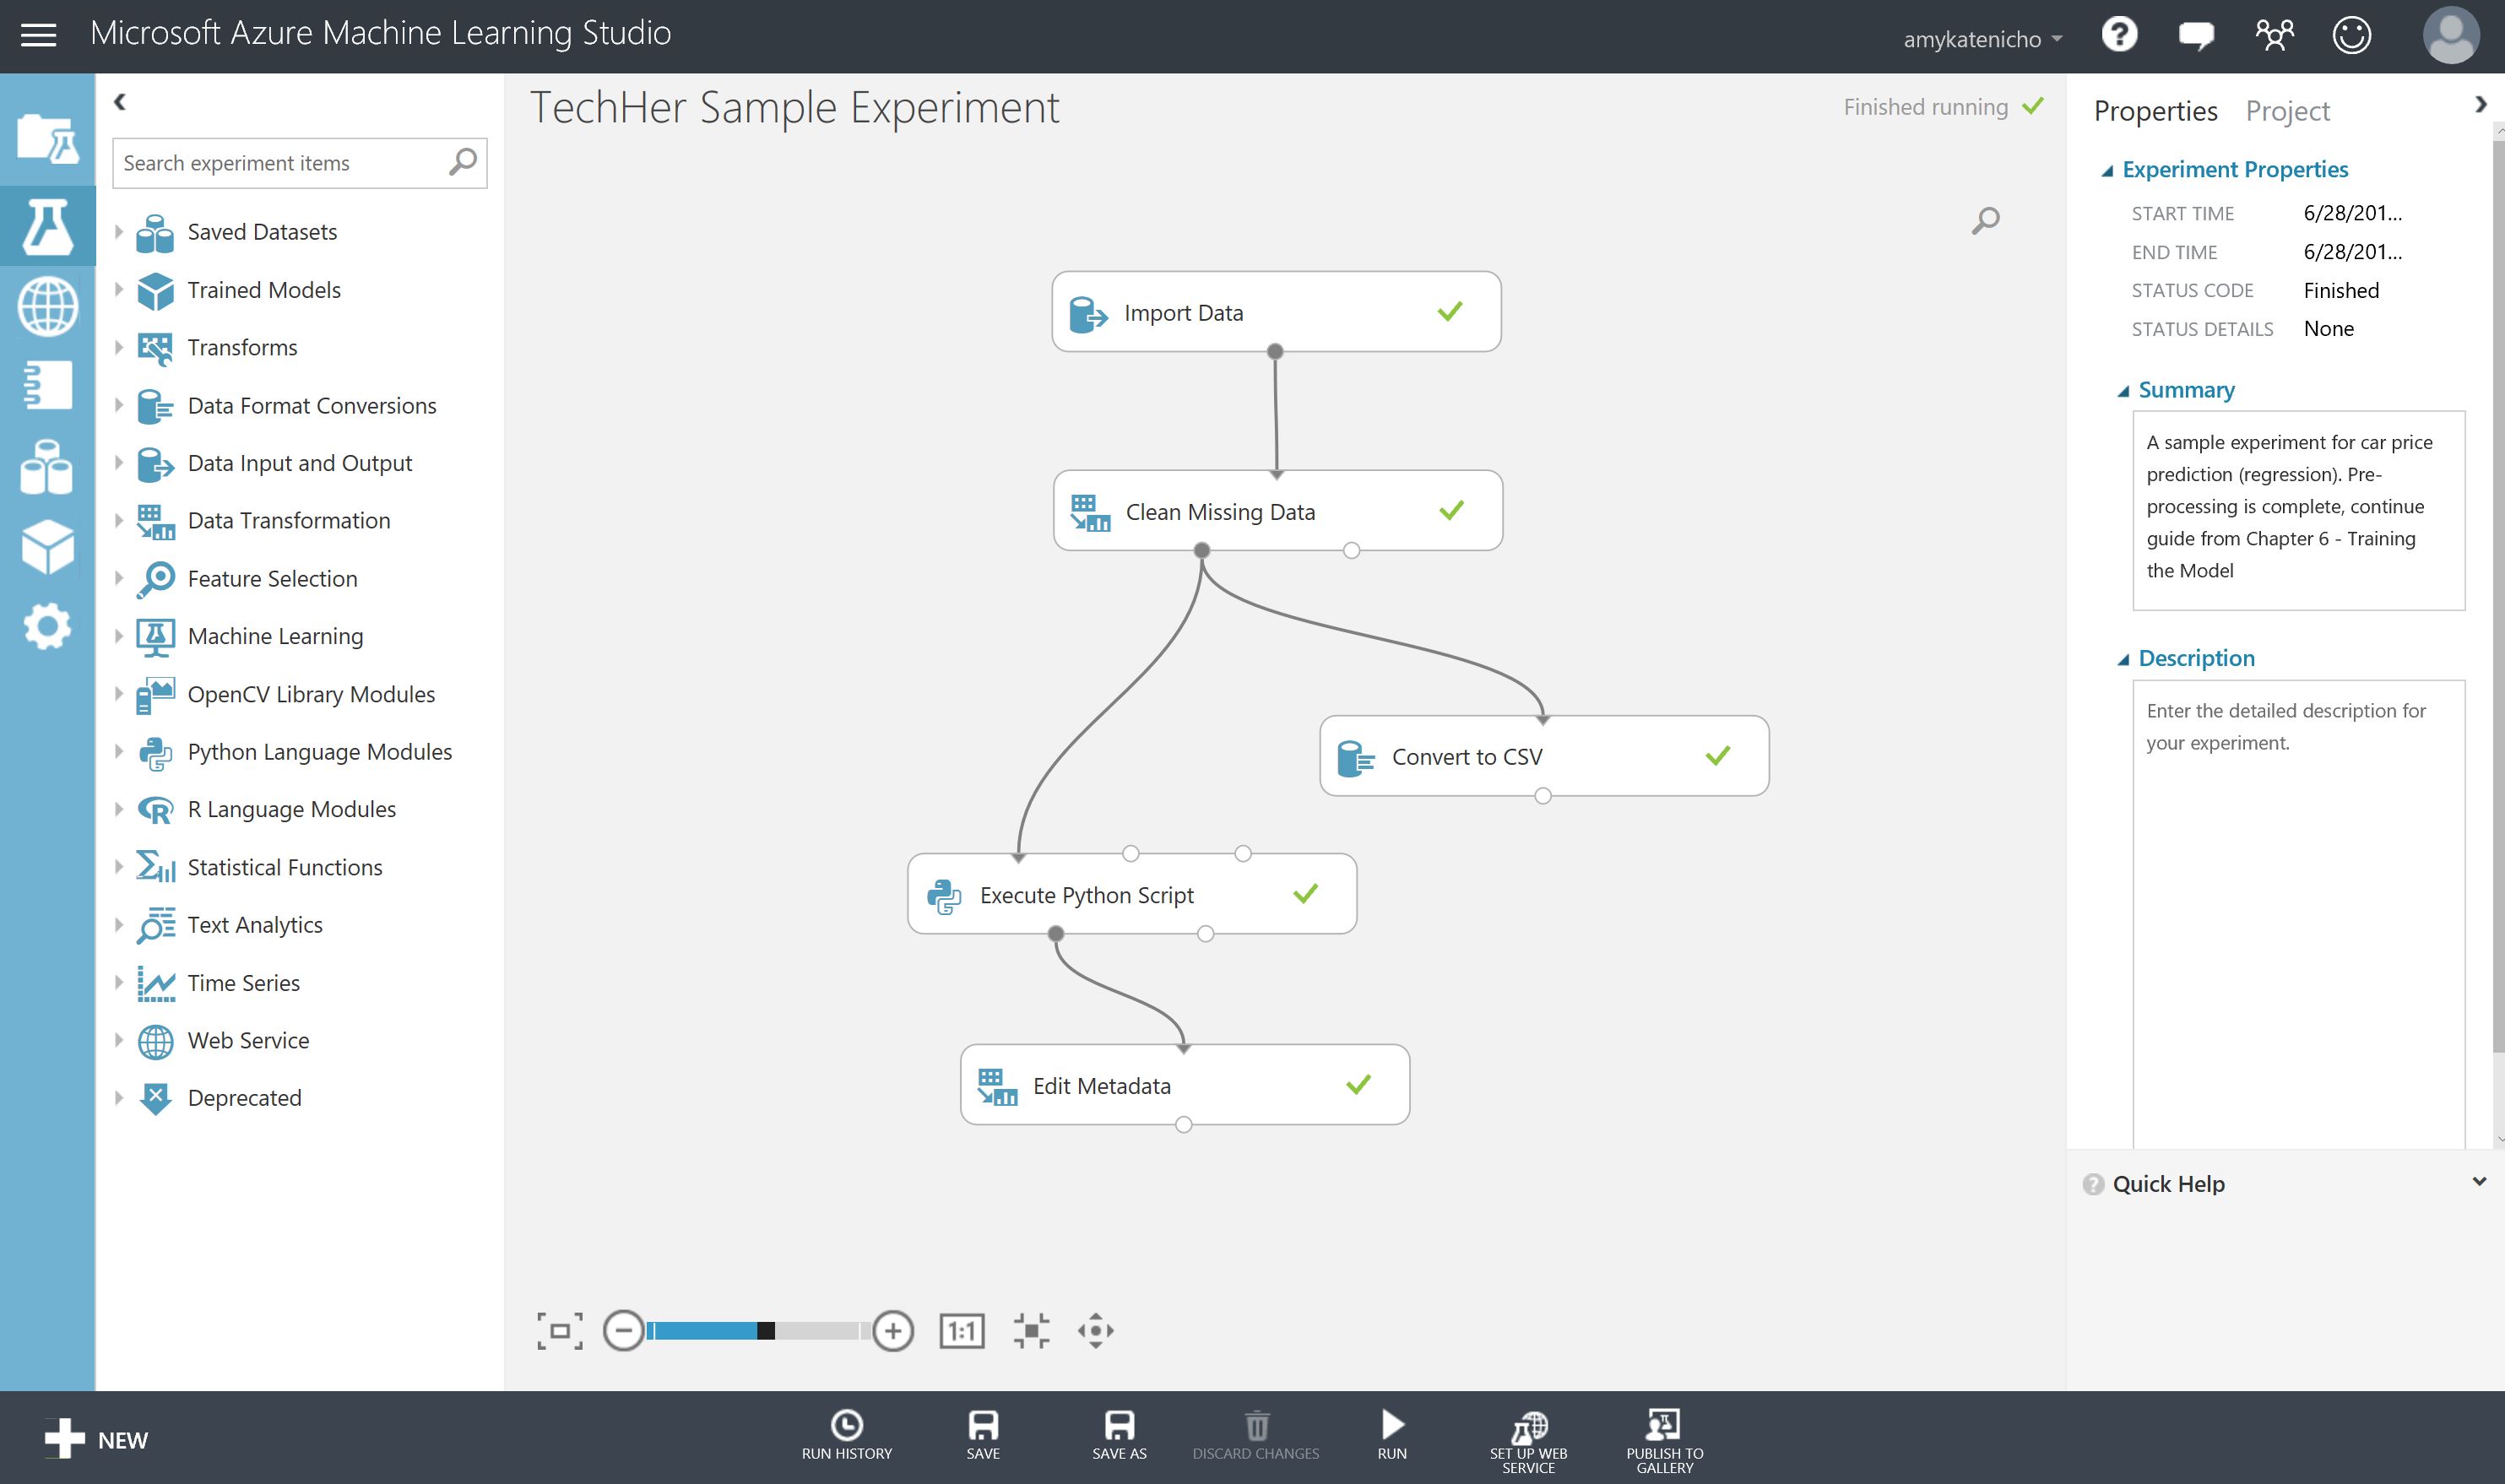Open the hamburger menu
This screenshot has width=2505, height=1484.
coord(39,36)
